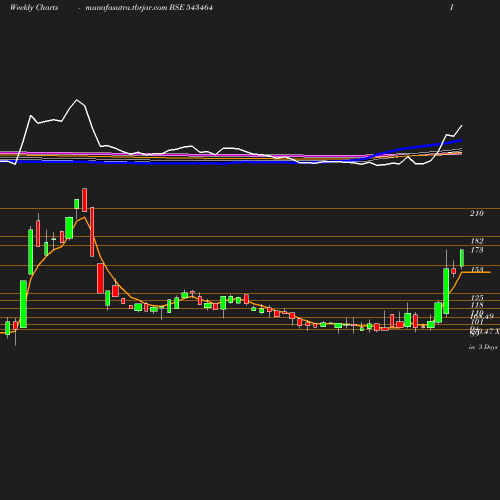The width and height of the screenshot is (500, 500).
Task: Select the 173 price level label
Action: [477, 250]
